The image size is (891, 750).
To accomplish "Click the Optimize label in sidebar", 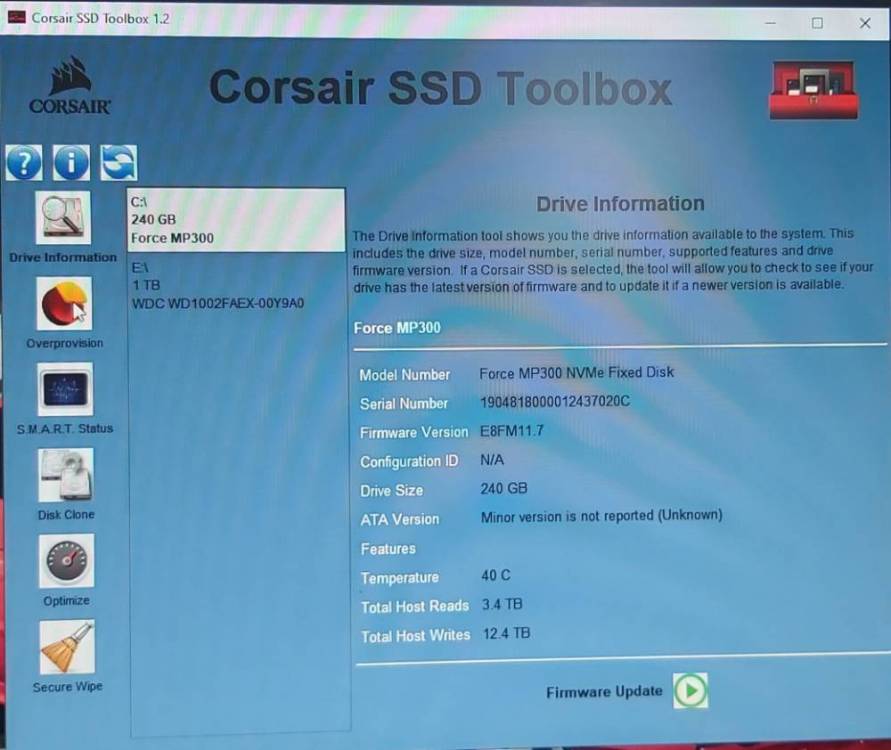I will click(66, 601).
